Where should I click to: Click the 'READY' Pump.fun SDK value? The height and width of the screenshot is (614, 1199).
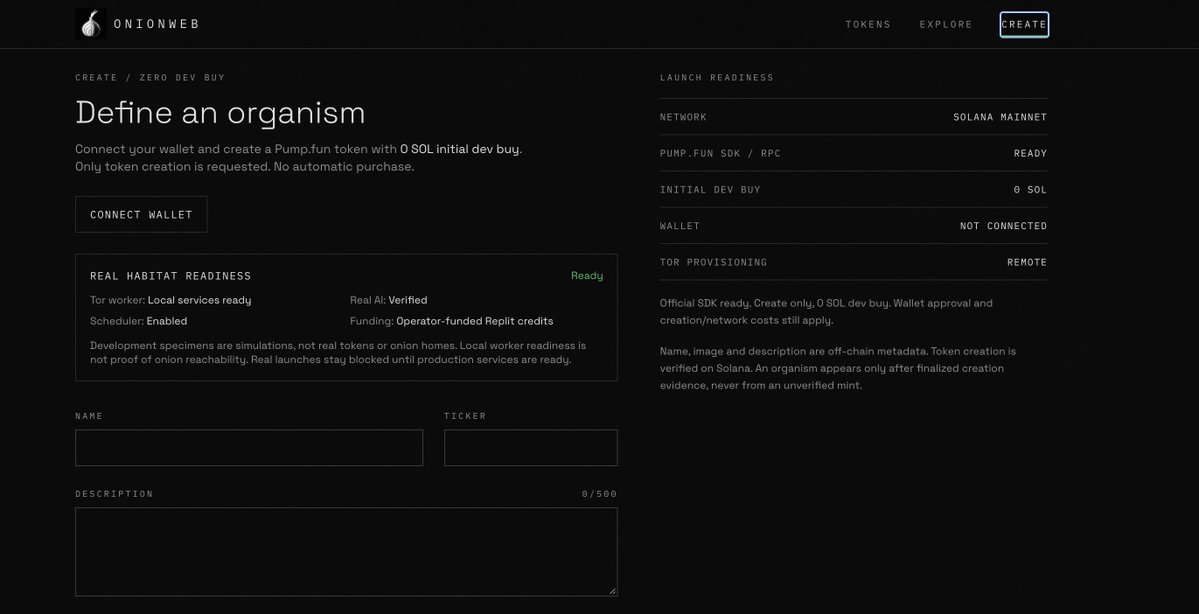pyautogui.click(x=1031, y=154)
